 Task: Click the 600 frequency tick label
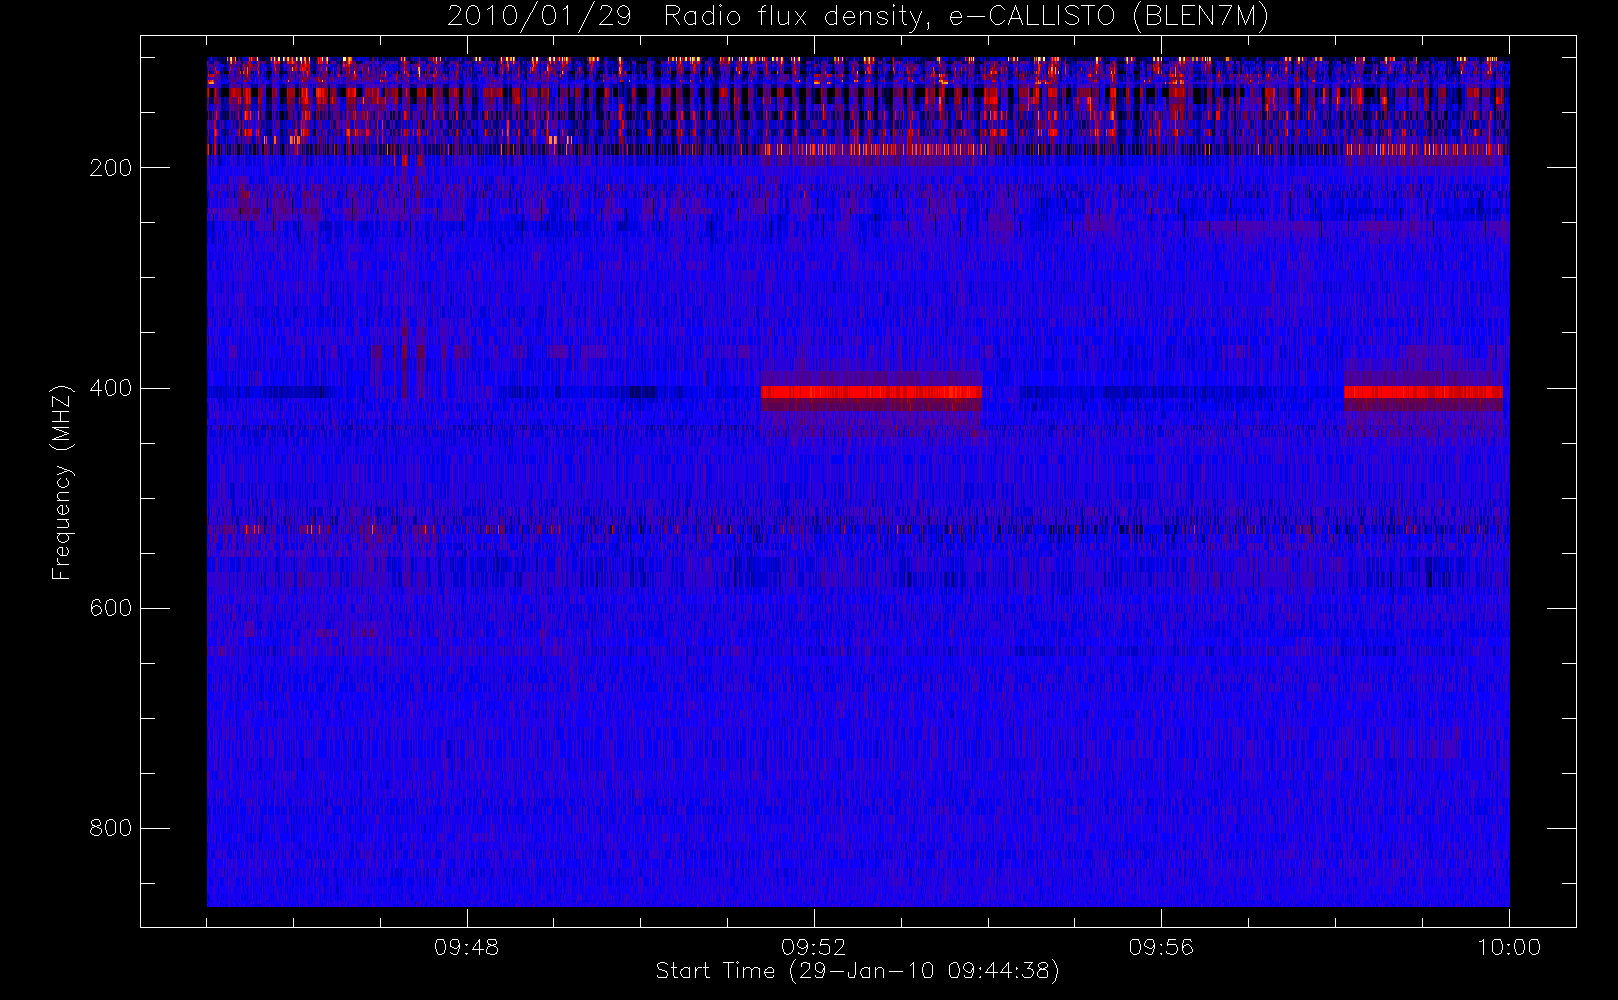(111, 608)
